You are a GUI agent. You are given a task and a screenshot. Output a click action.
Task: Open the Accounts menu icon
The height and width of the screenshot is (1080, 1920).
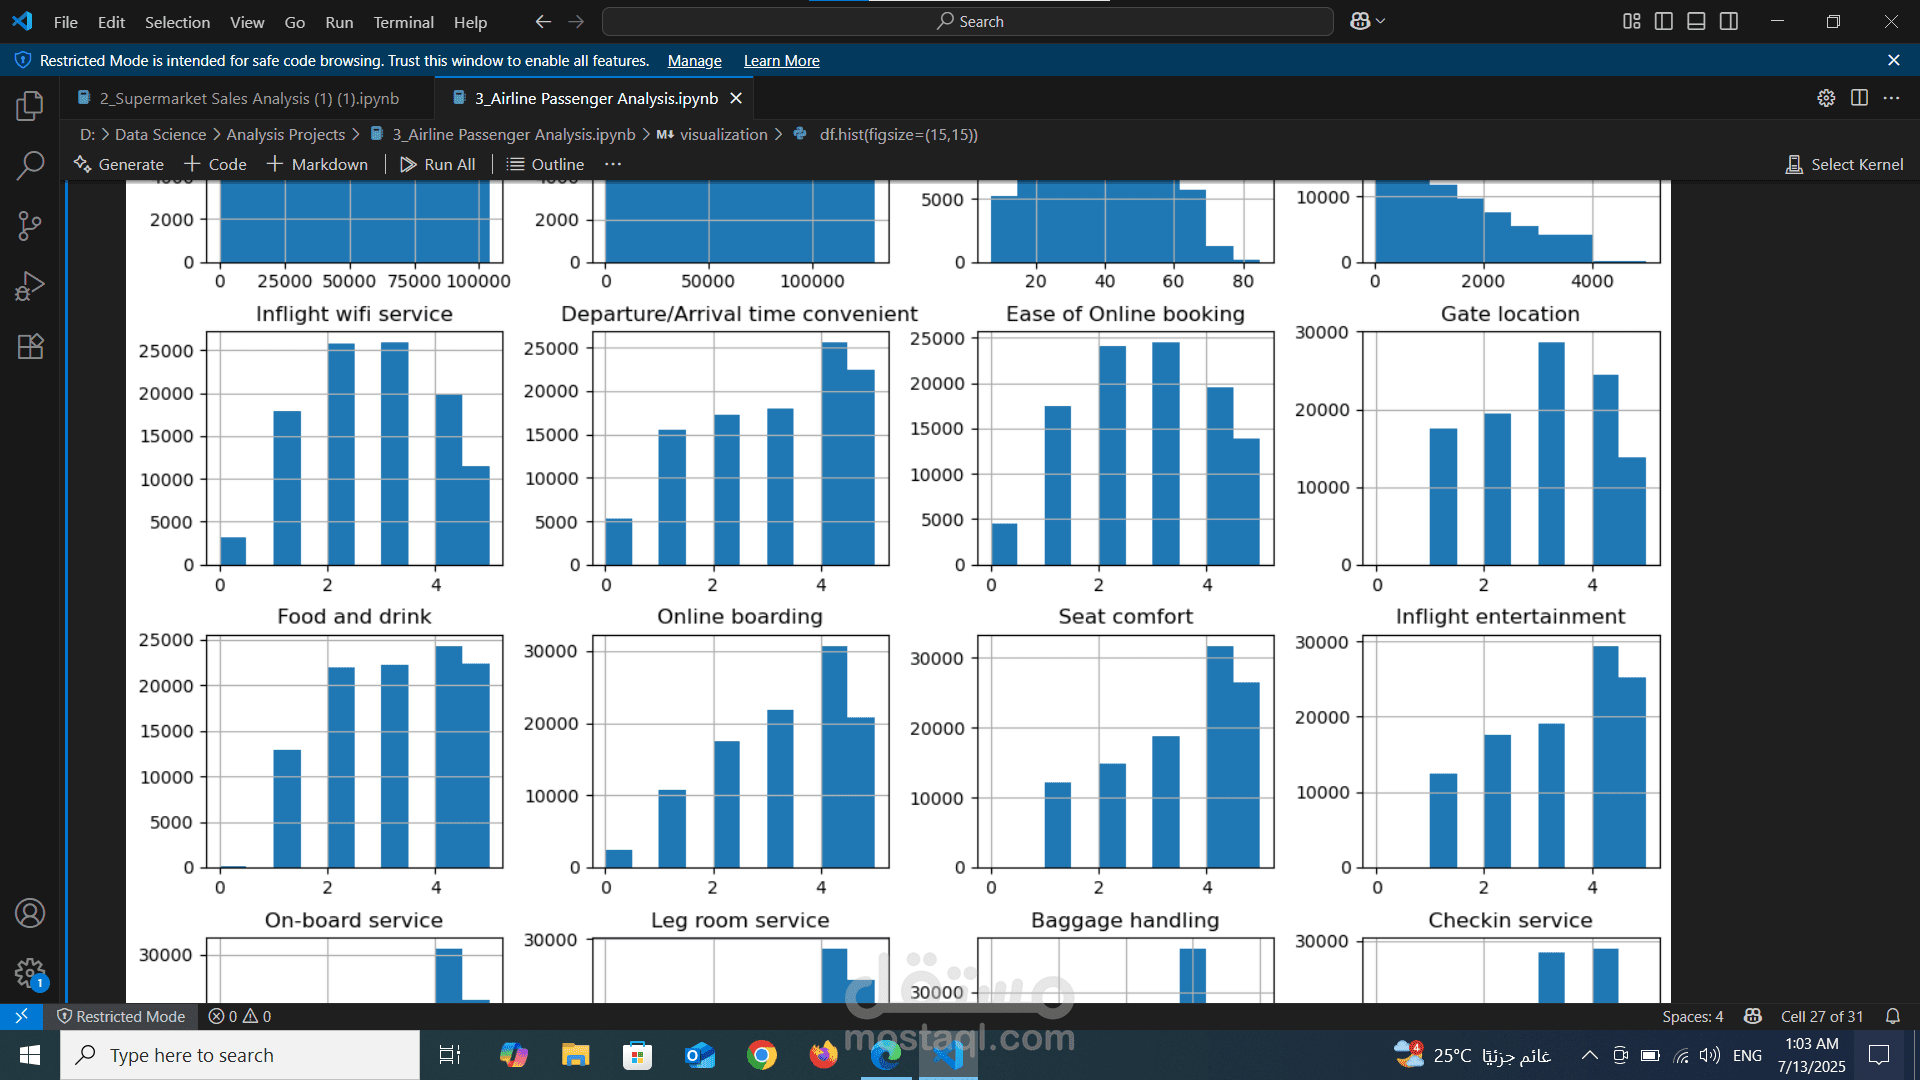(x=30, y=913)
